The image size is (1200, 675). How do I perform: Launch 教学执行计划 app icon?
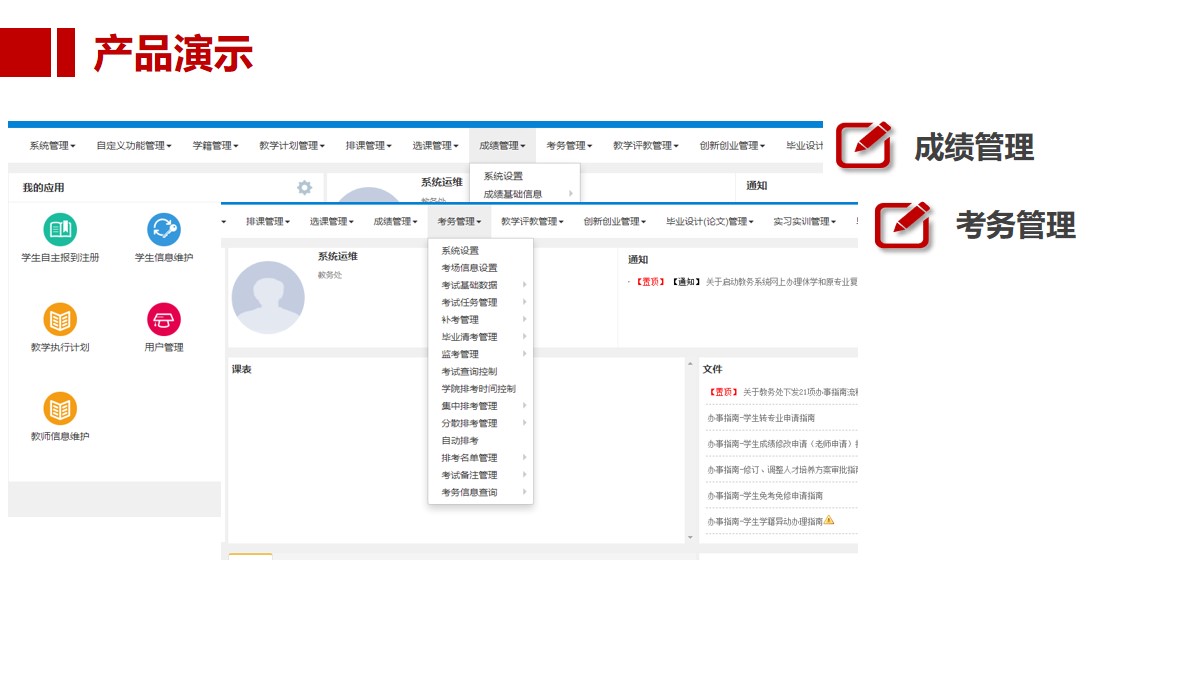[x=60, y=320]
